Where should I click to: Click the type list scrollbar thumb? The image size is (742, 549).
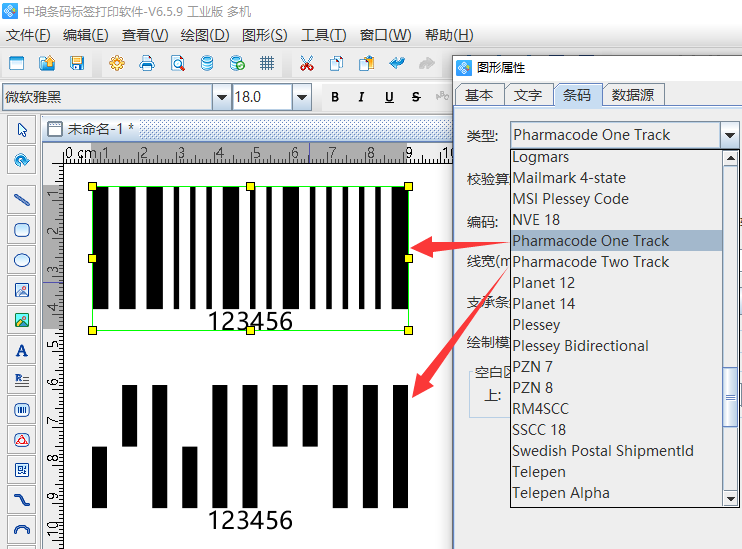click(x=731, y=397)
